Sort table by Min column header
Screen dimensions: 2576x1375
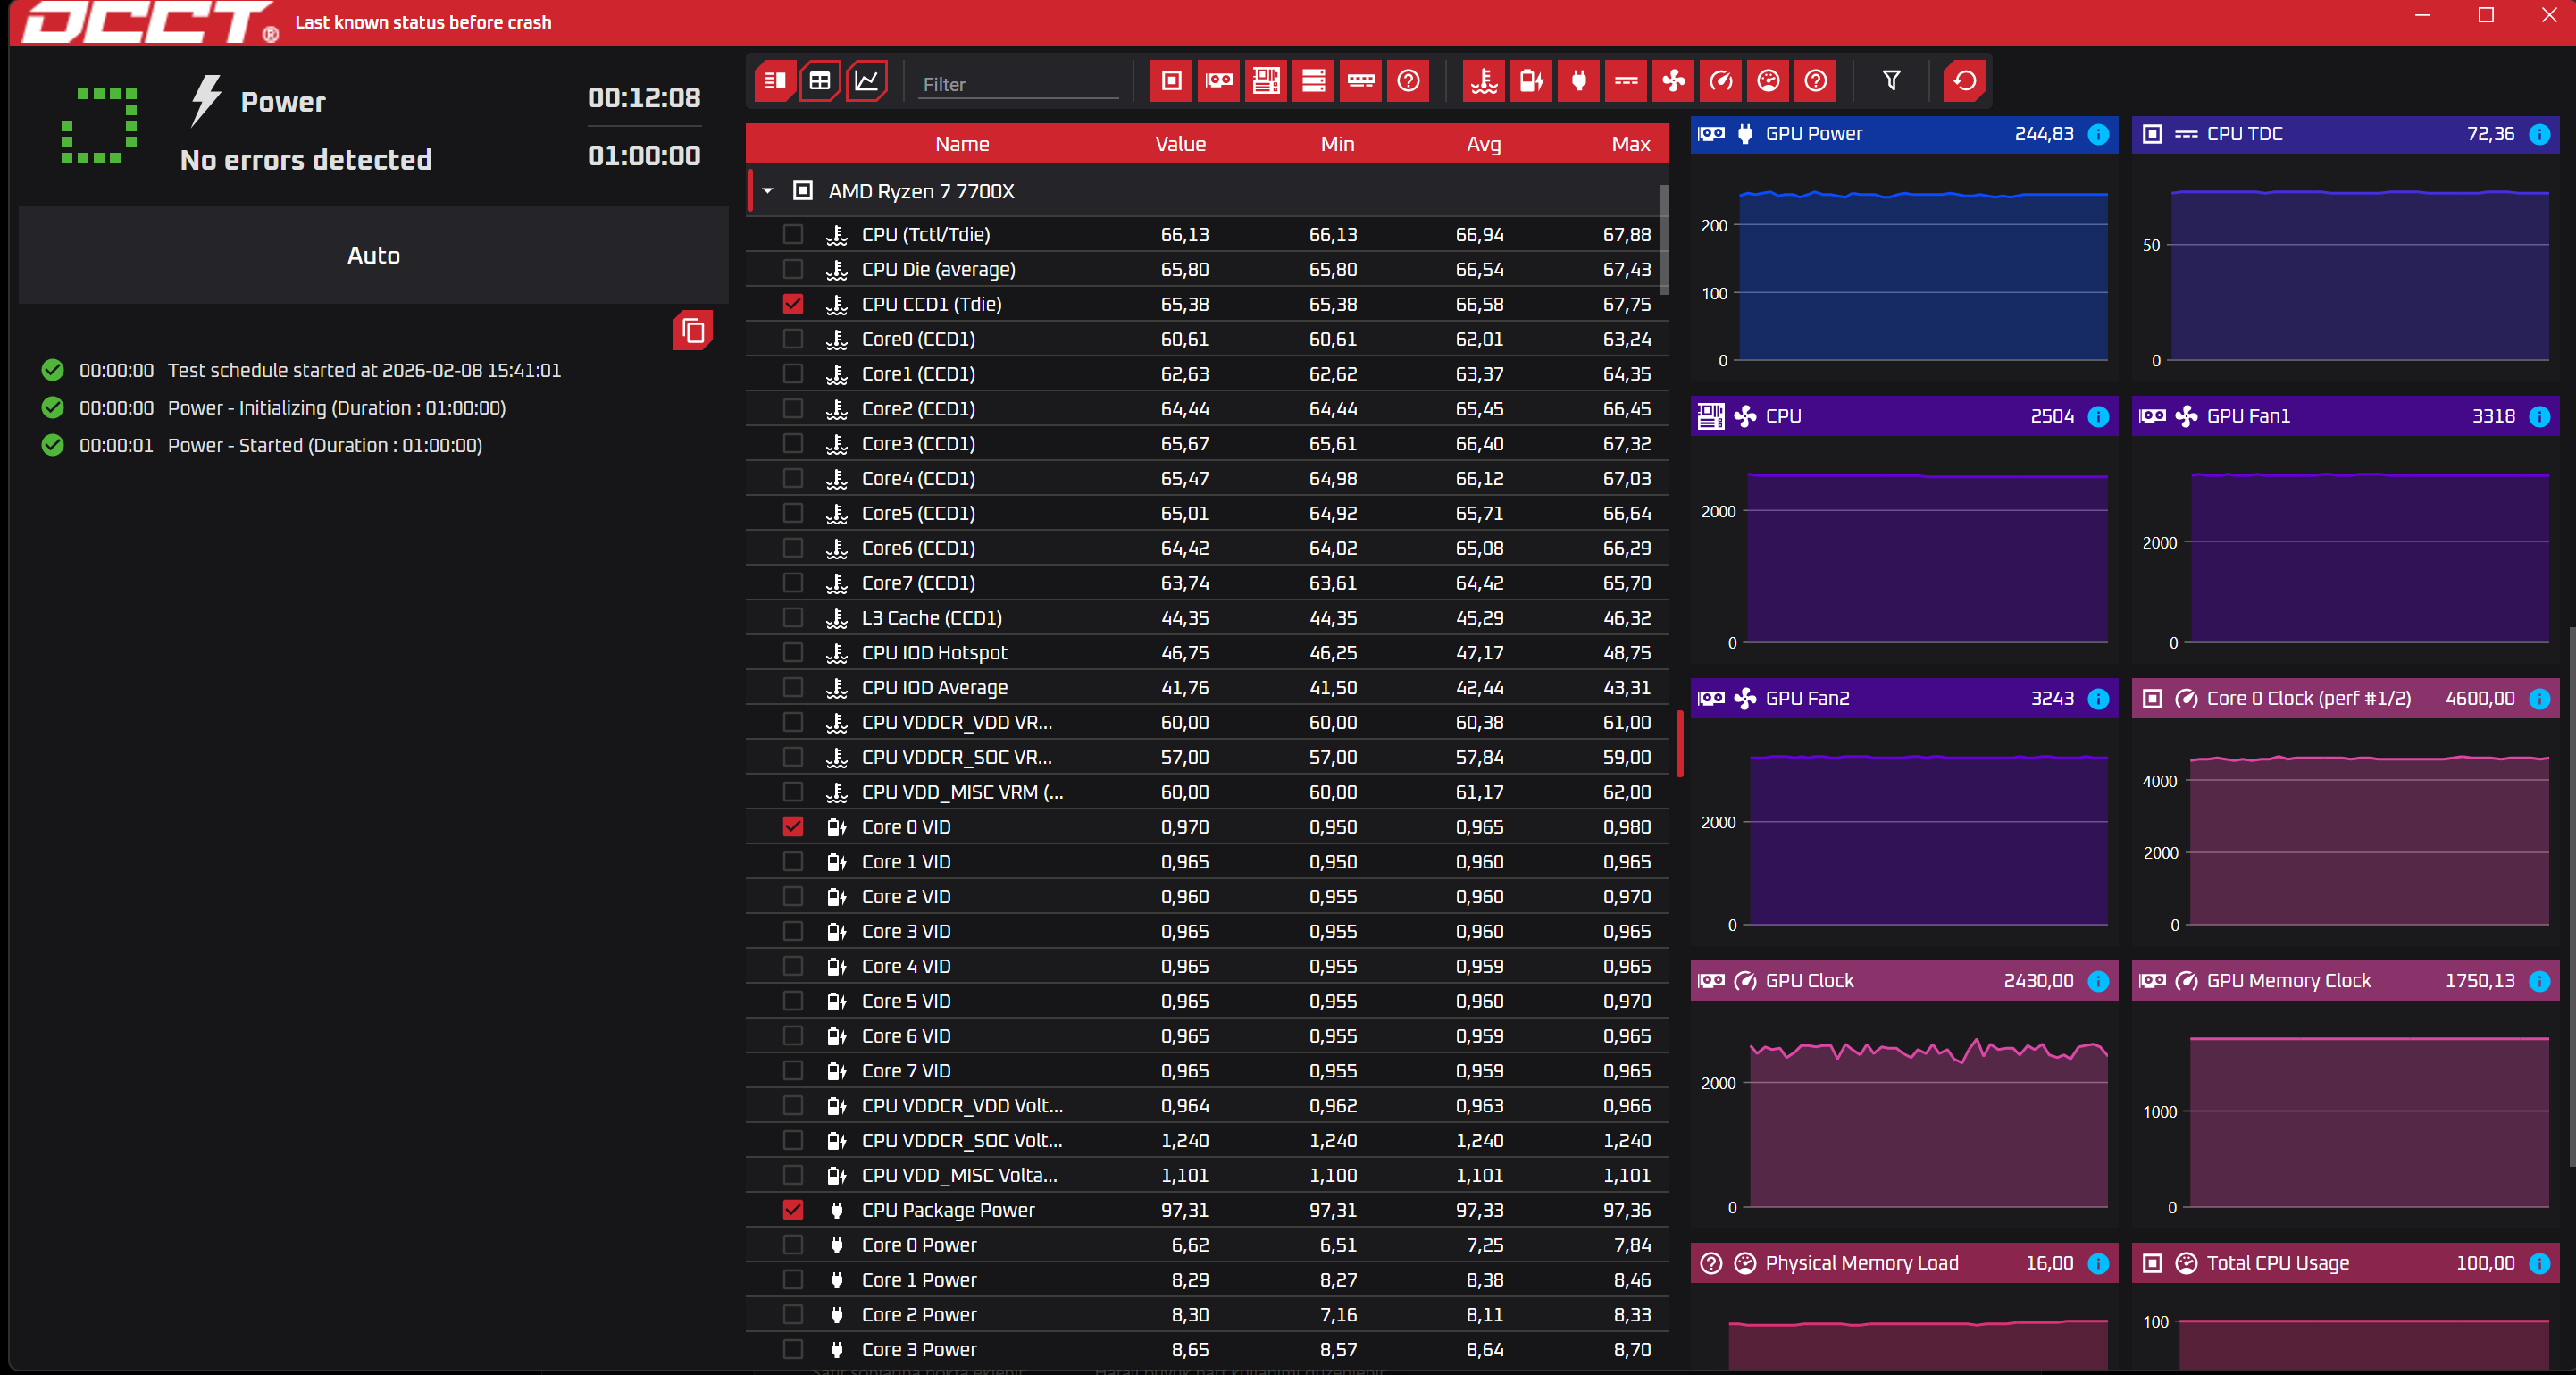coord(1337,144)
